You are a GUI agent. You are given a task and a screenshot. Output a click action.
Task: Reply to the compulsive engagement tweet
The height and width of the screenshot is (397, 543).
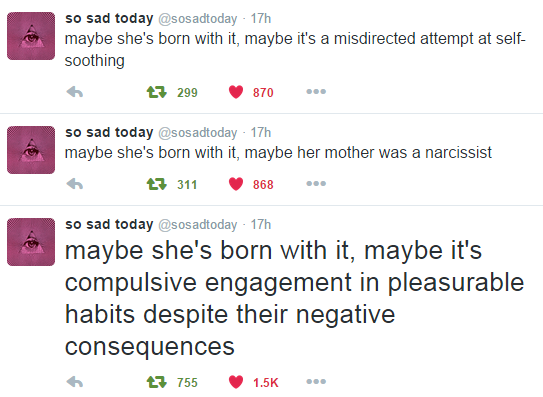74,382
